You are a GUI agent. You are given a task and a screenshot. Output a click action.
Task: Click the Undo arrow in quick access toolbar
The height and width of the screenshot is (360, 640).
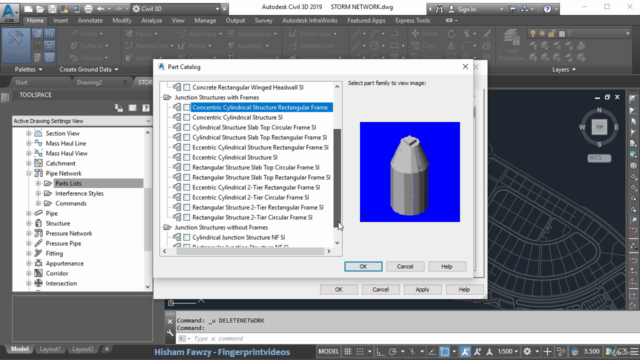(x=101, y=9)
